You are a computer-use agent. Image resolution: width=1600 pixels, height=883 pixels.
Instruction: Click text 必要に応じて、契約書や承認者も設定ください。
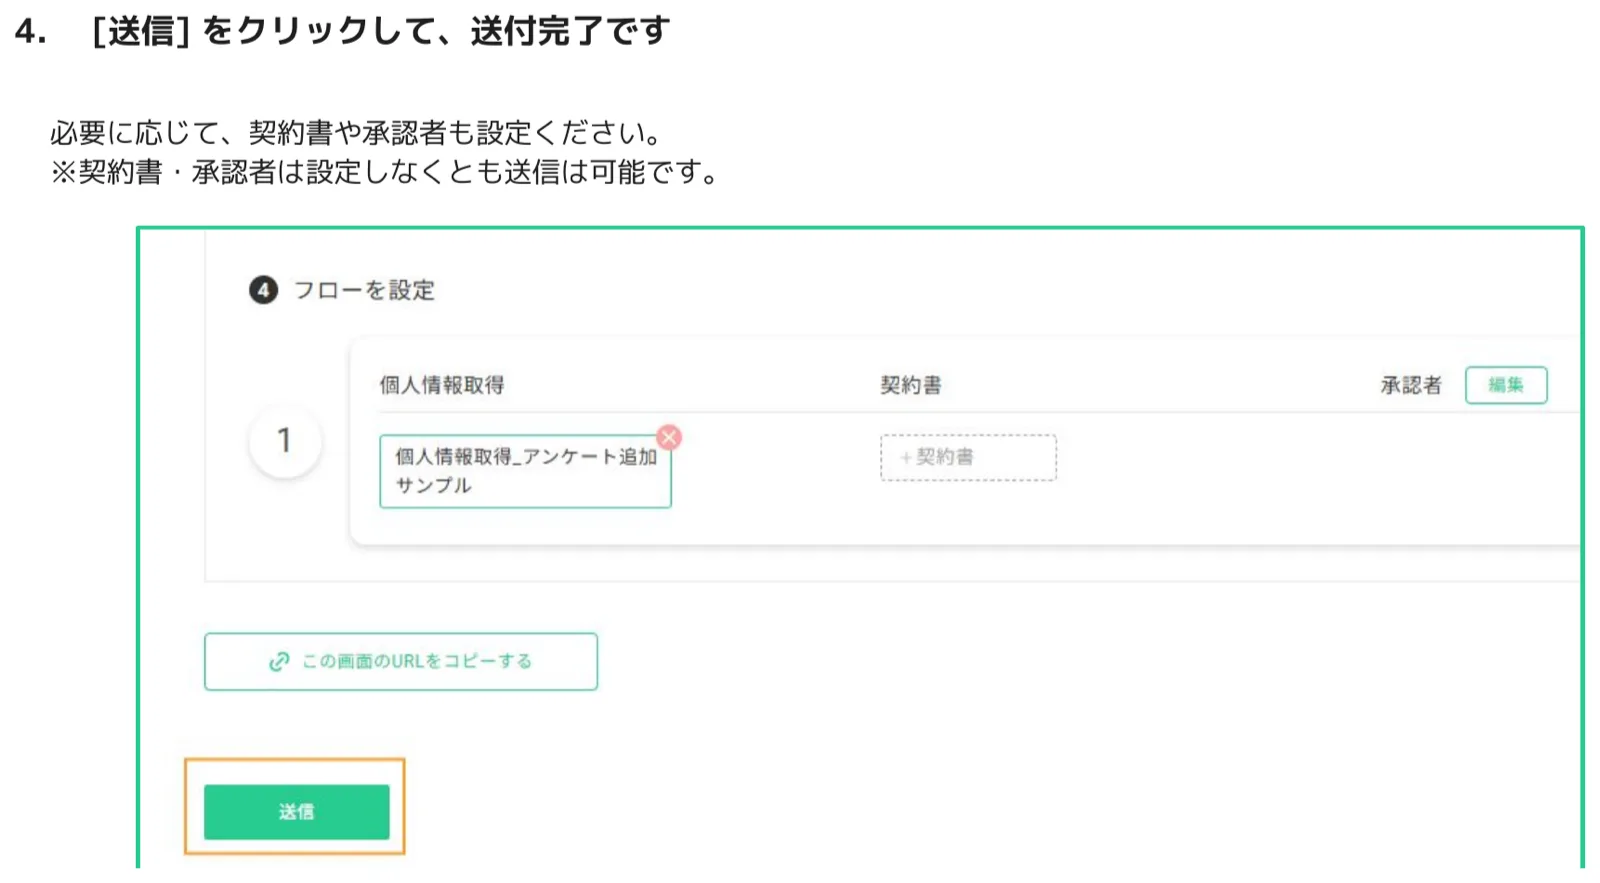356,132
